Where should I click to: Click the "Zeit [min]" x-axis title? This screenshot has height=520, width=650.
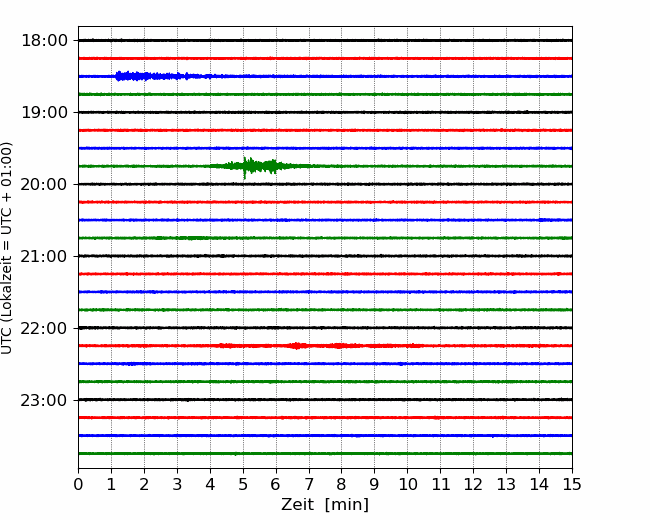pyautogui.click(x=325, y=505)
